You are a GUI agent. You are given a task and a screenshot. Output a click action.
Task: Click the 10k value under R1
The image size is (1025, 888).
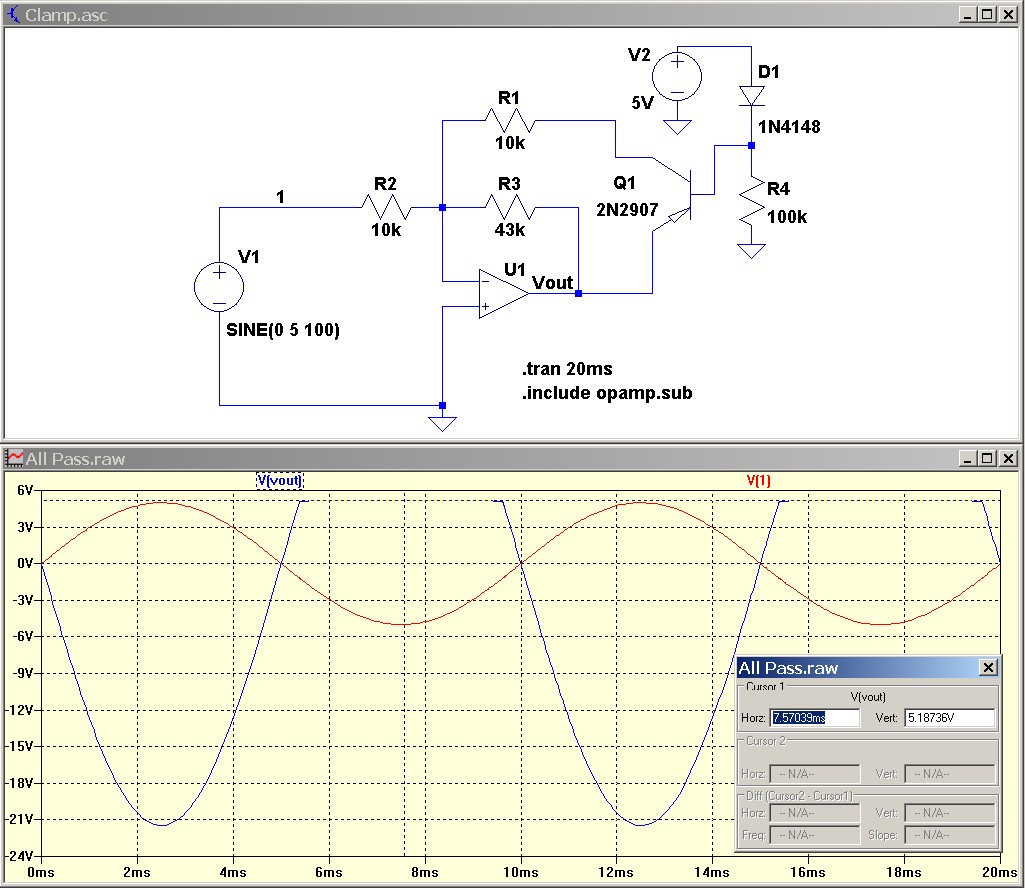[x=510, y=143]
